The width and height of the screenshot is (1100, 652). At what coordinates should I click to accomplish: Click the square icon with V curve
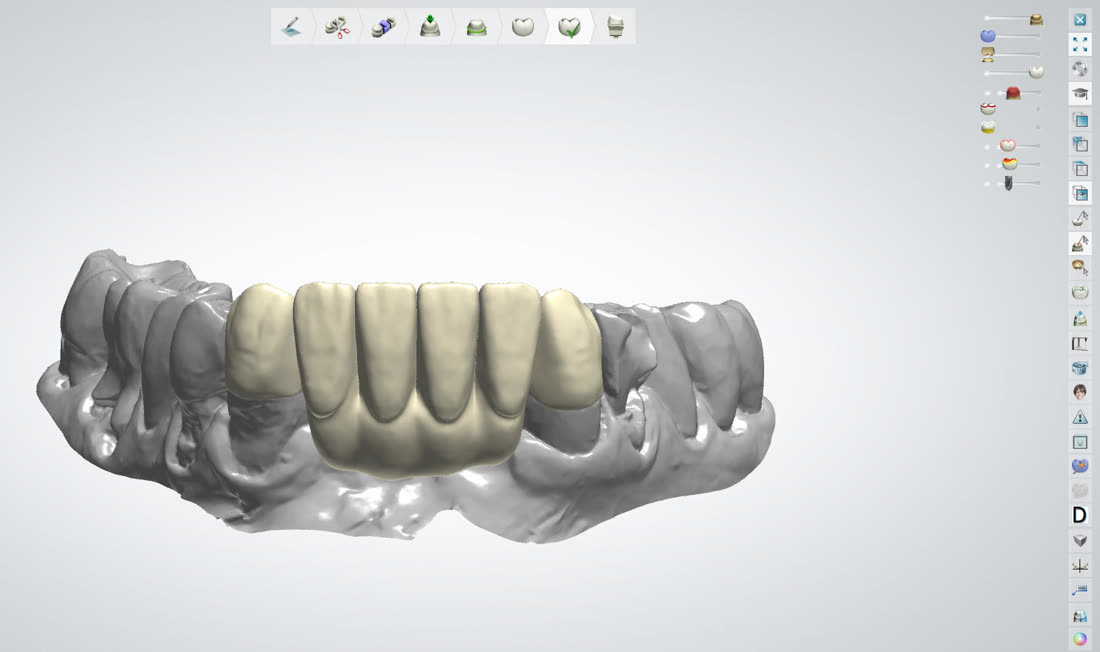click(1080, 442)
